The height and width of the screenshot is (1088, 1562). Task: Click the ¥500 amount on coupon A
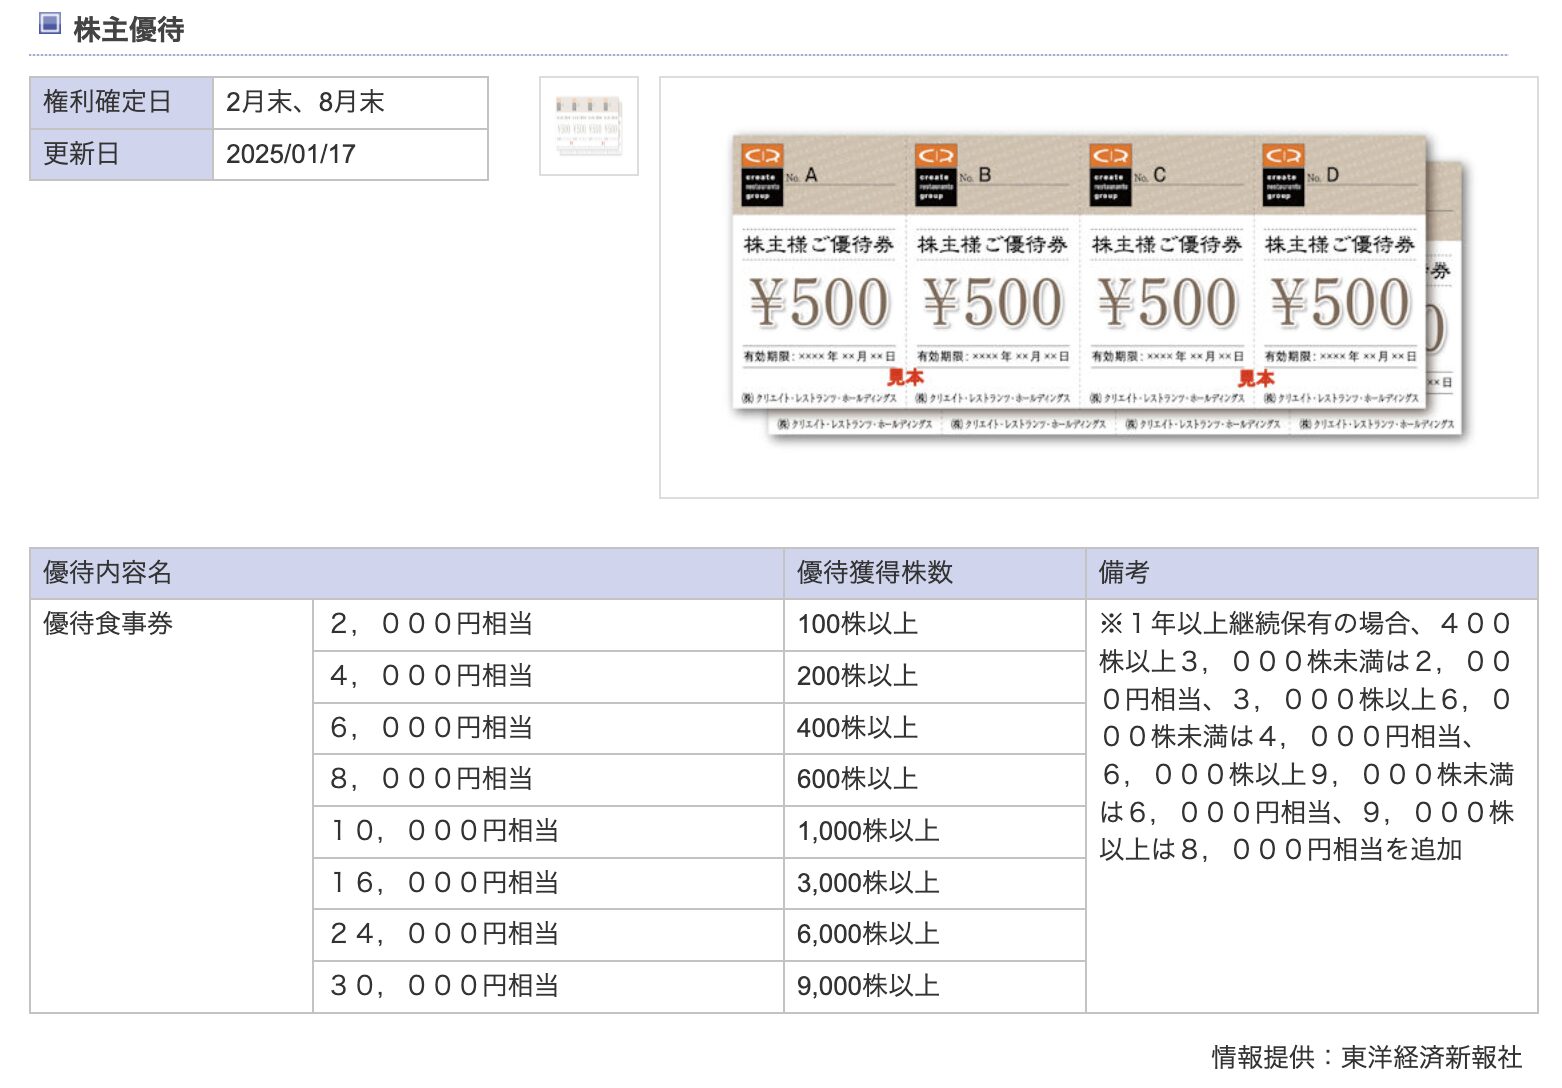click(x=819, y=303)
